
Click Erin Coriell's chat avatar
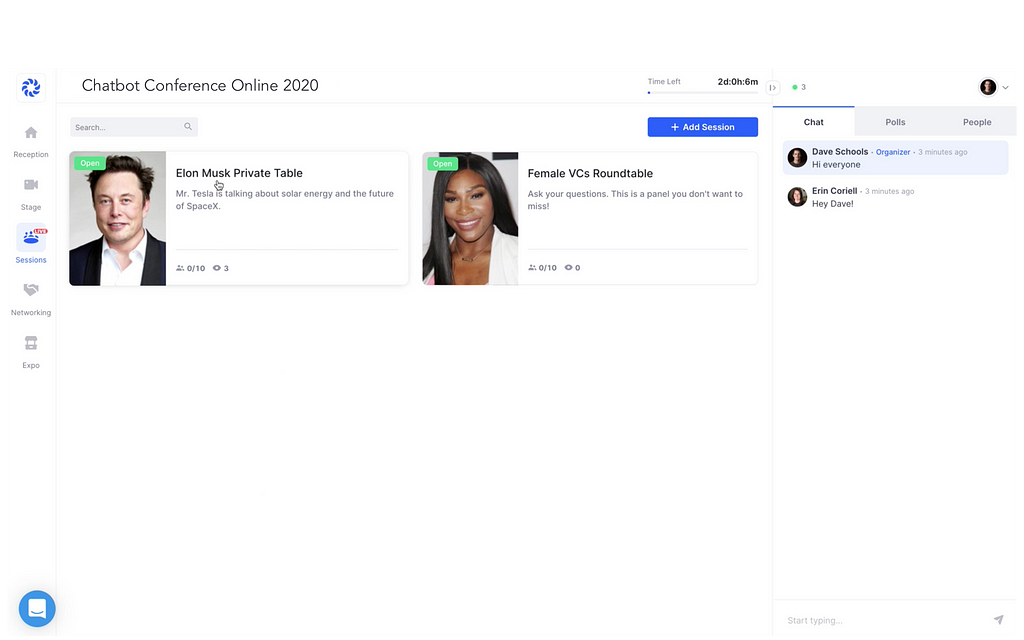click(x=797, y=197)
